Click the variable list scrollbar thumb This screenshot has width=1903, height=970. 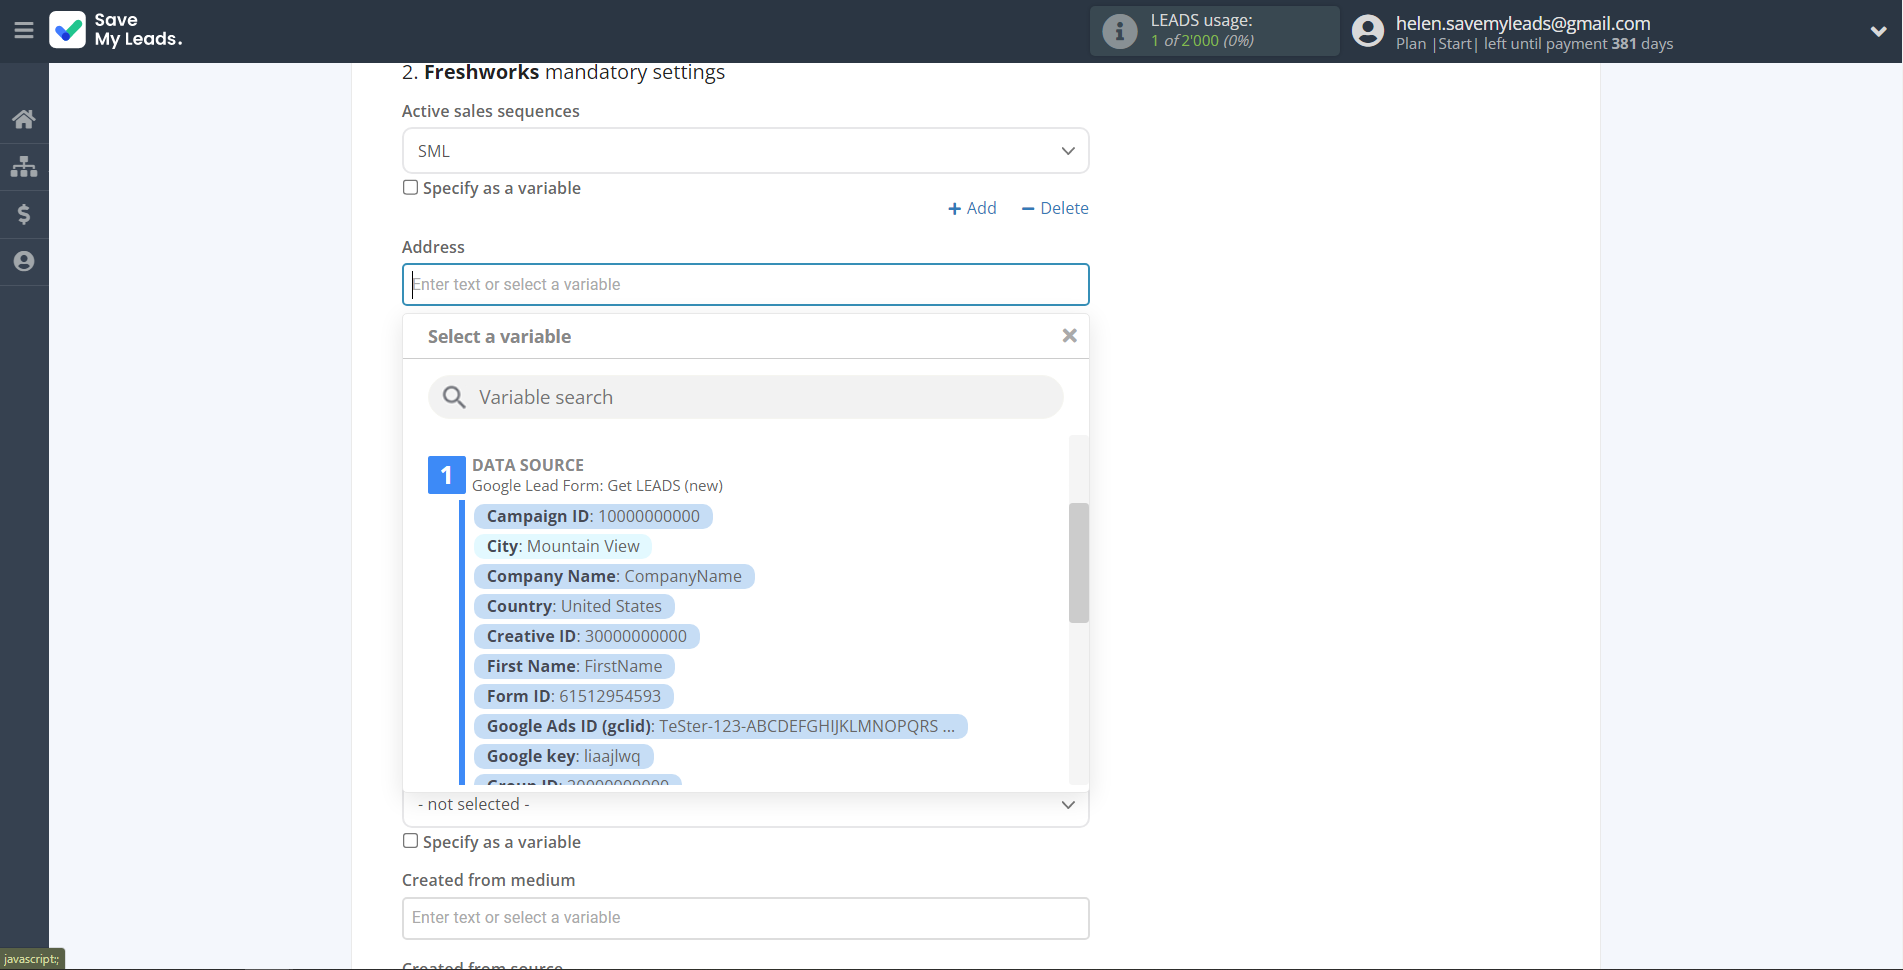pyautogui.click(x=1078, y=563)
